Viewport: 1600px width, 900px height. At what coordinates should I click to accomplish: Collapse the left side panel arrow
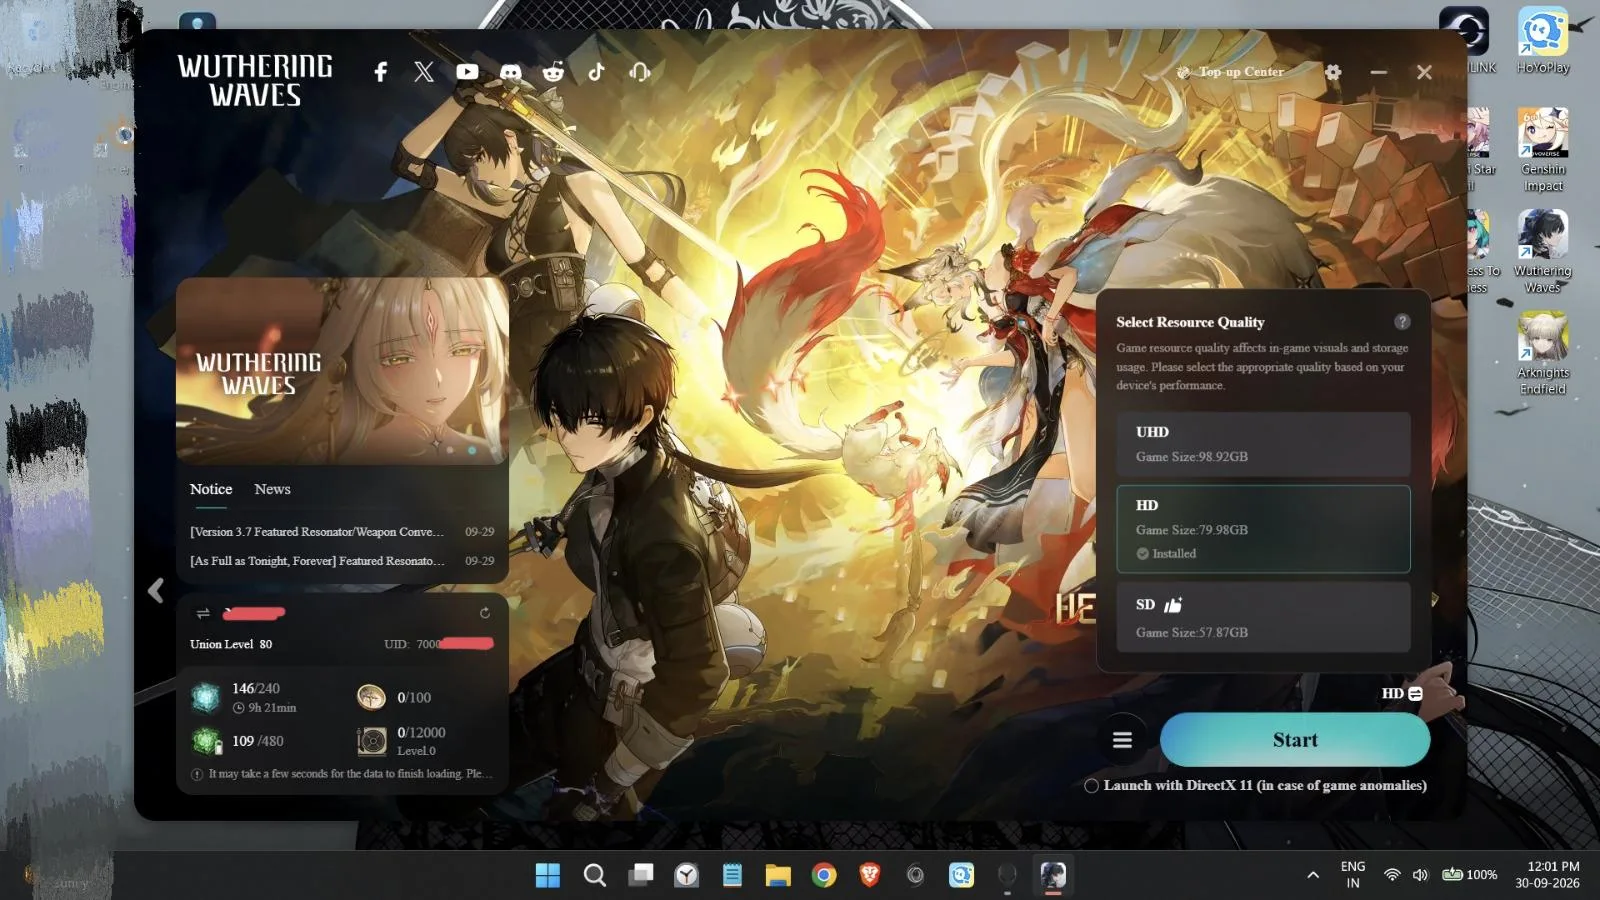156,590
